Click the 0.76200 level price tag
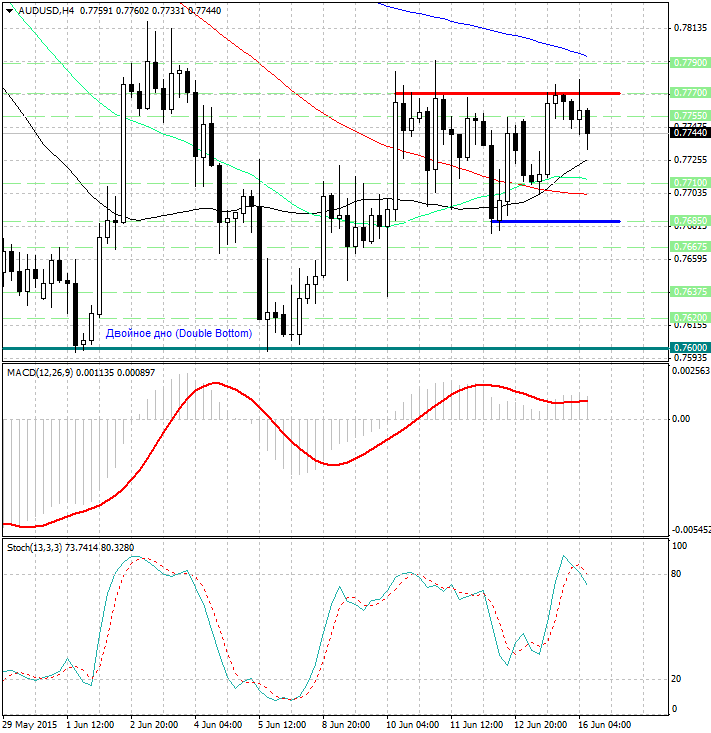The height and width of the screenshot is (733, 711). click(x=690, y=318)
